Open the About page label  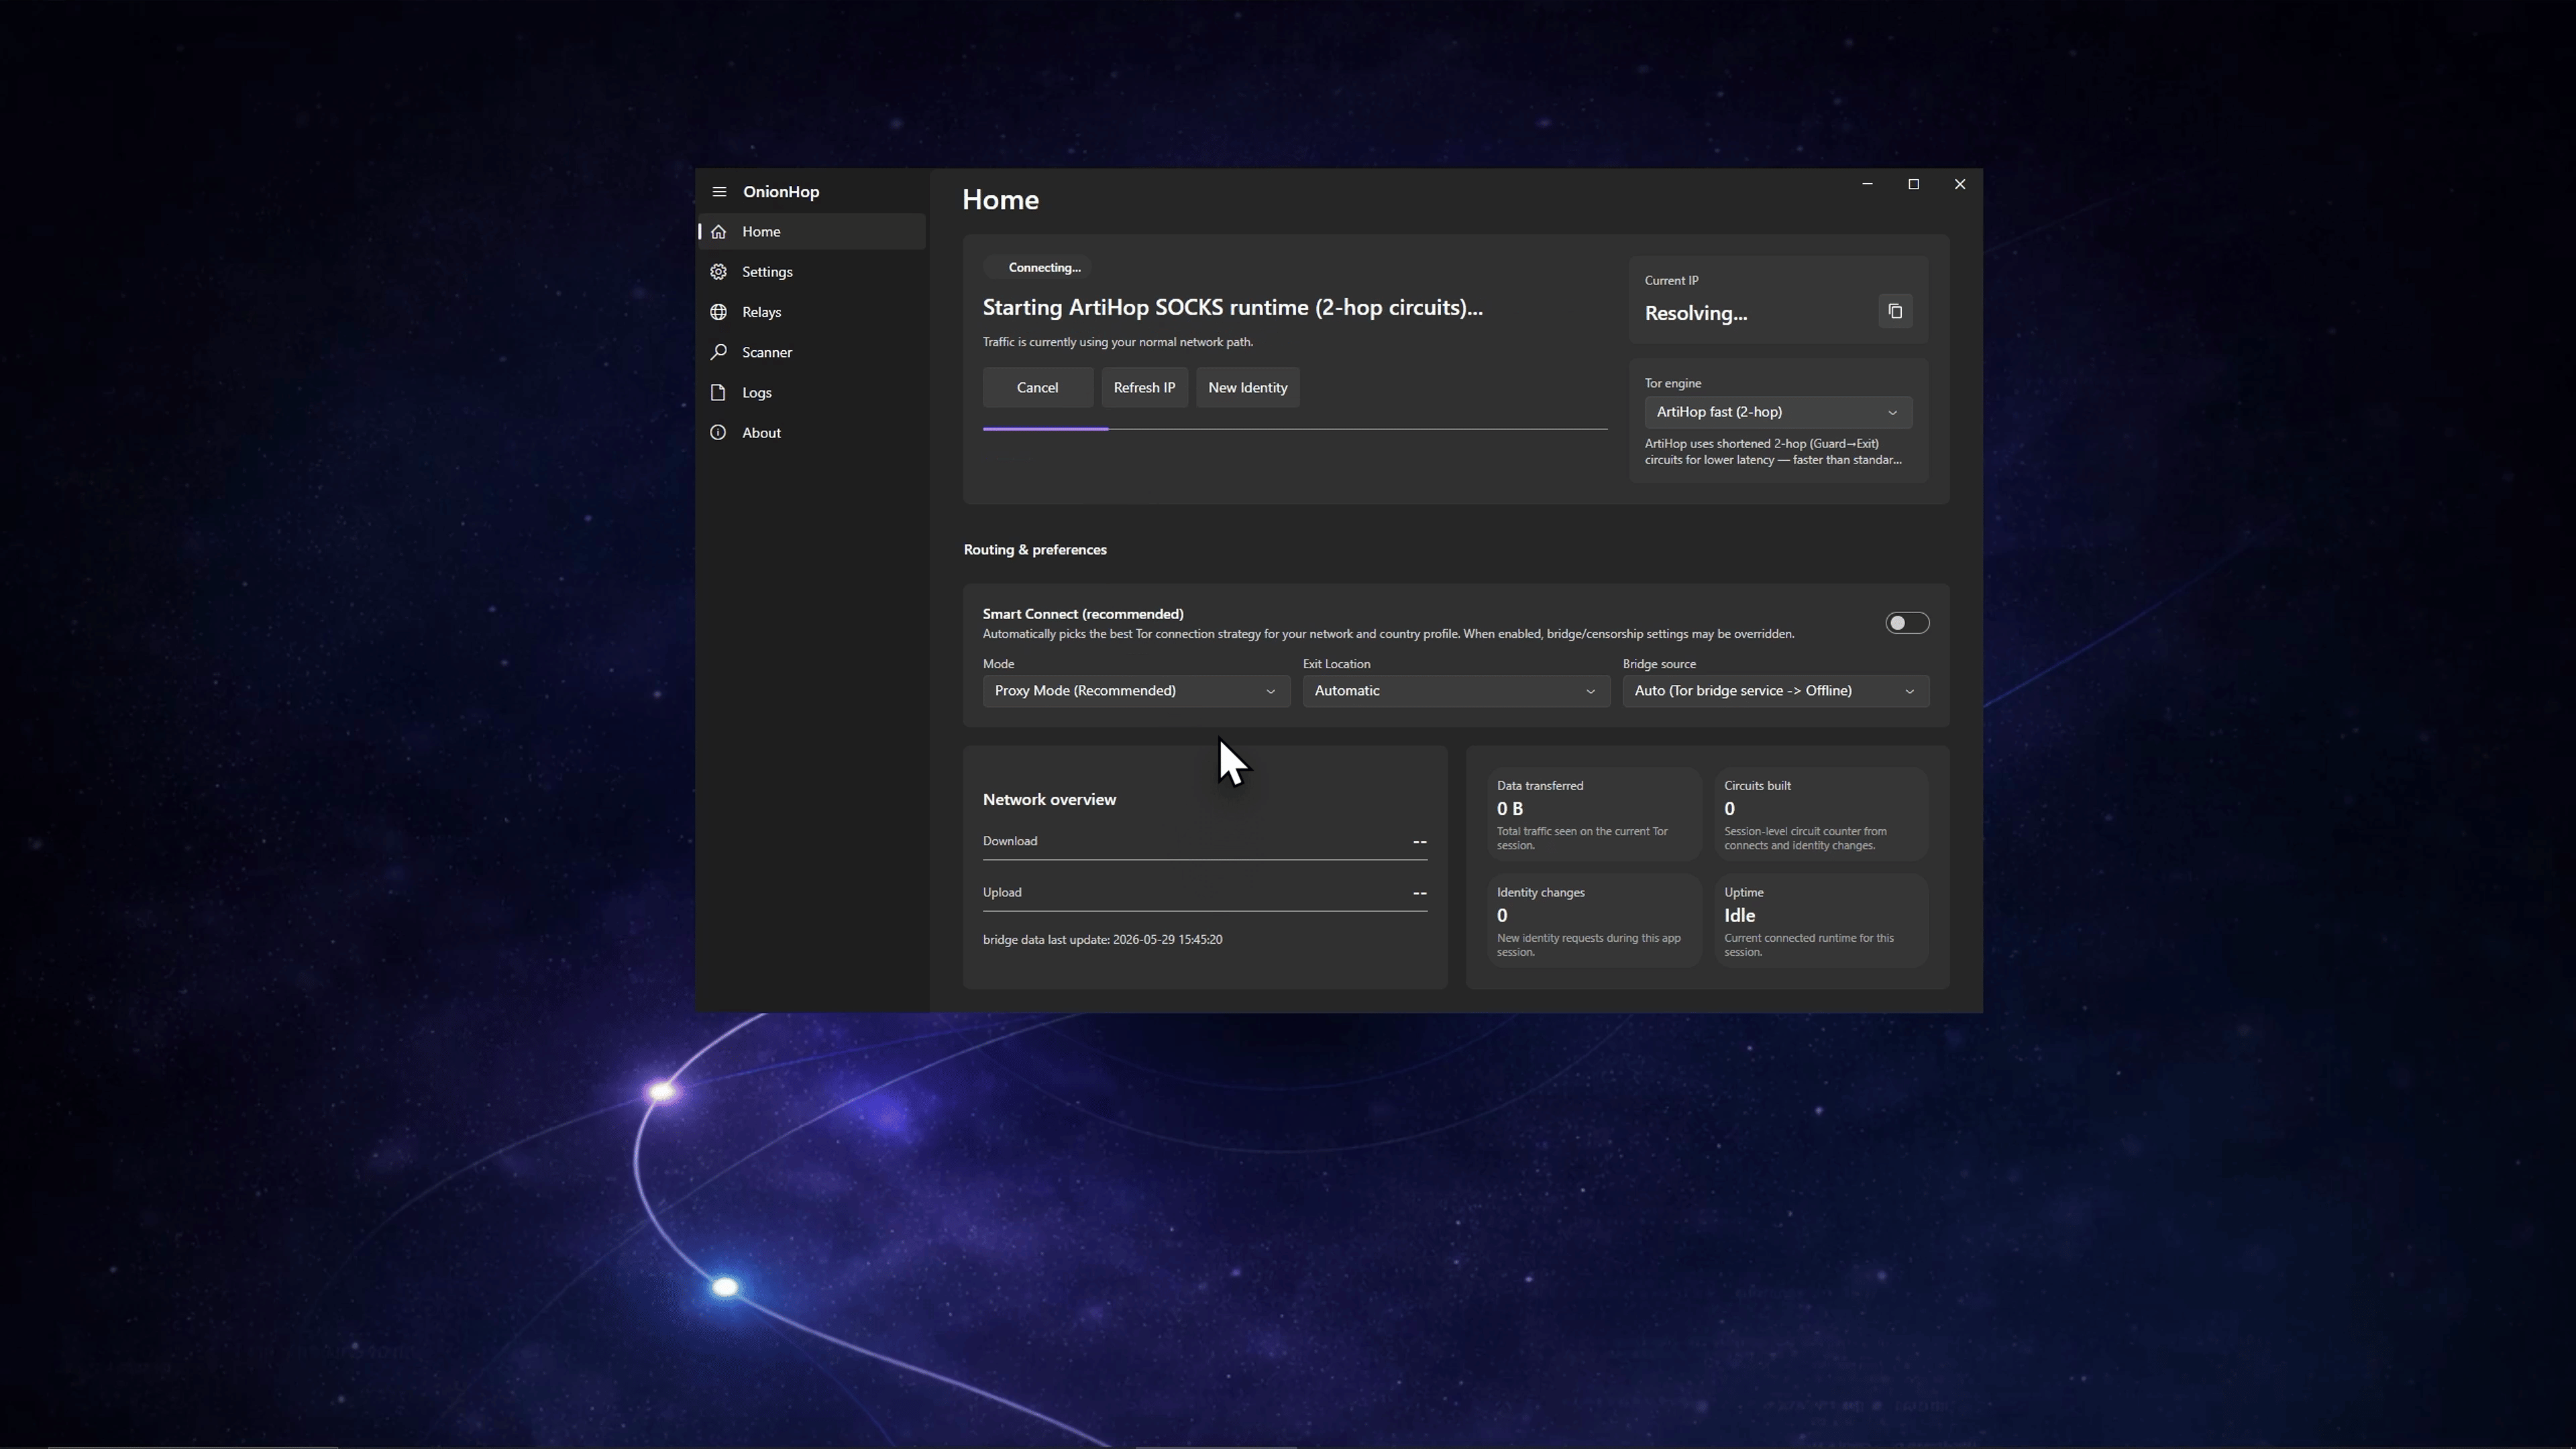761,433
